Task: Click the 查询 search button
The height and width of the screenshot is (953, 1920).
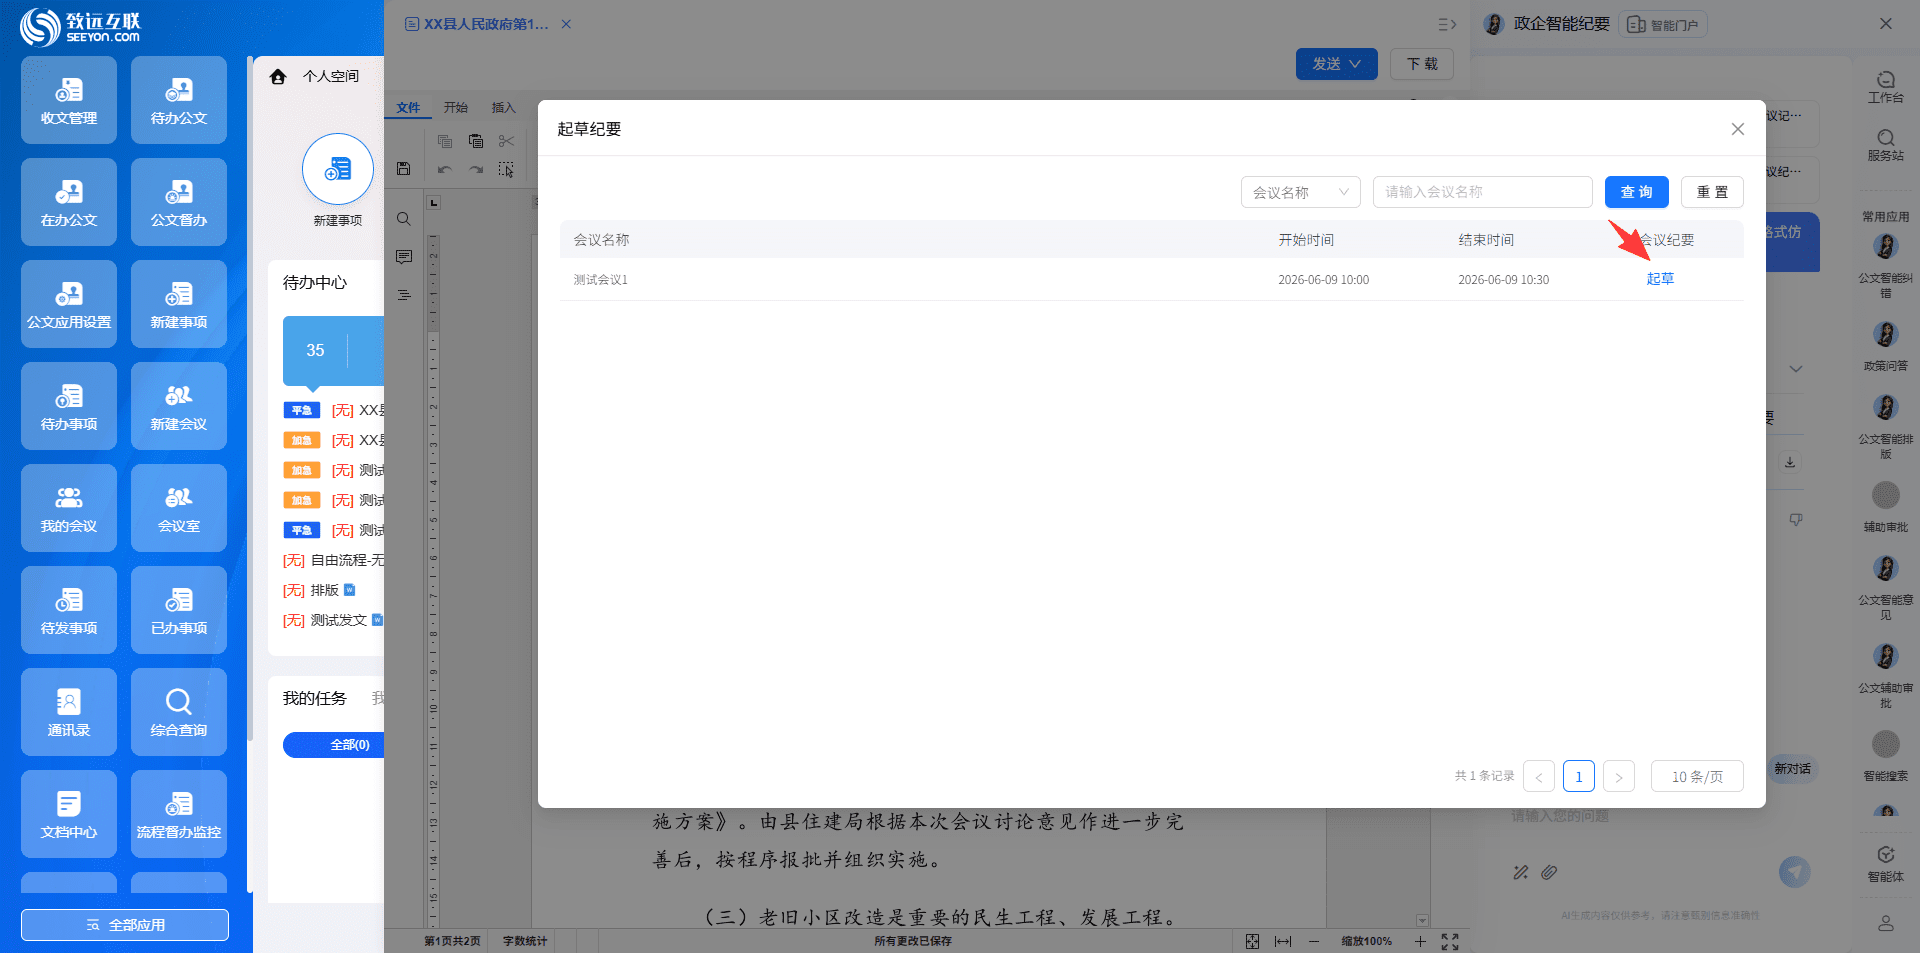Action: (x=1637, y=192)
